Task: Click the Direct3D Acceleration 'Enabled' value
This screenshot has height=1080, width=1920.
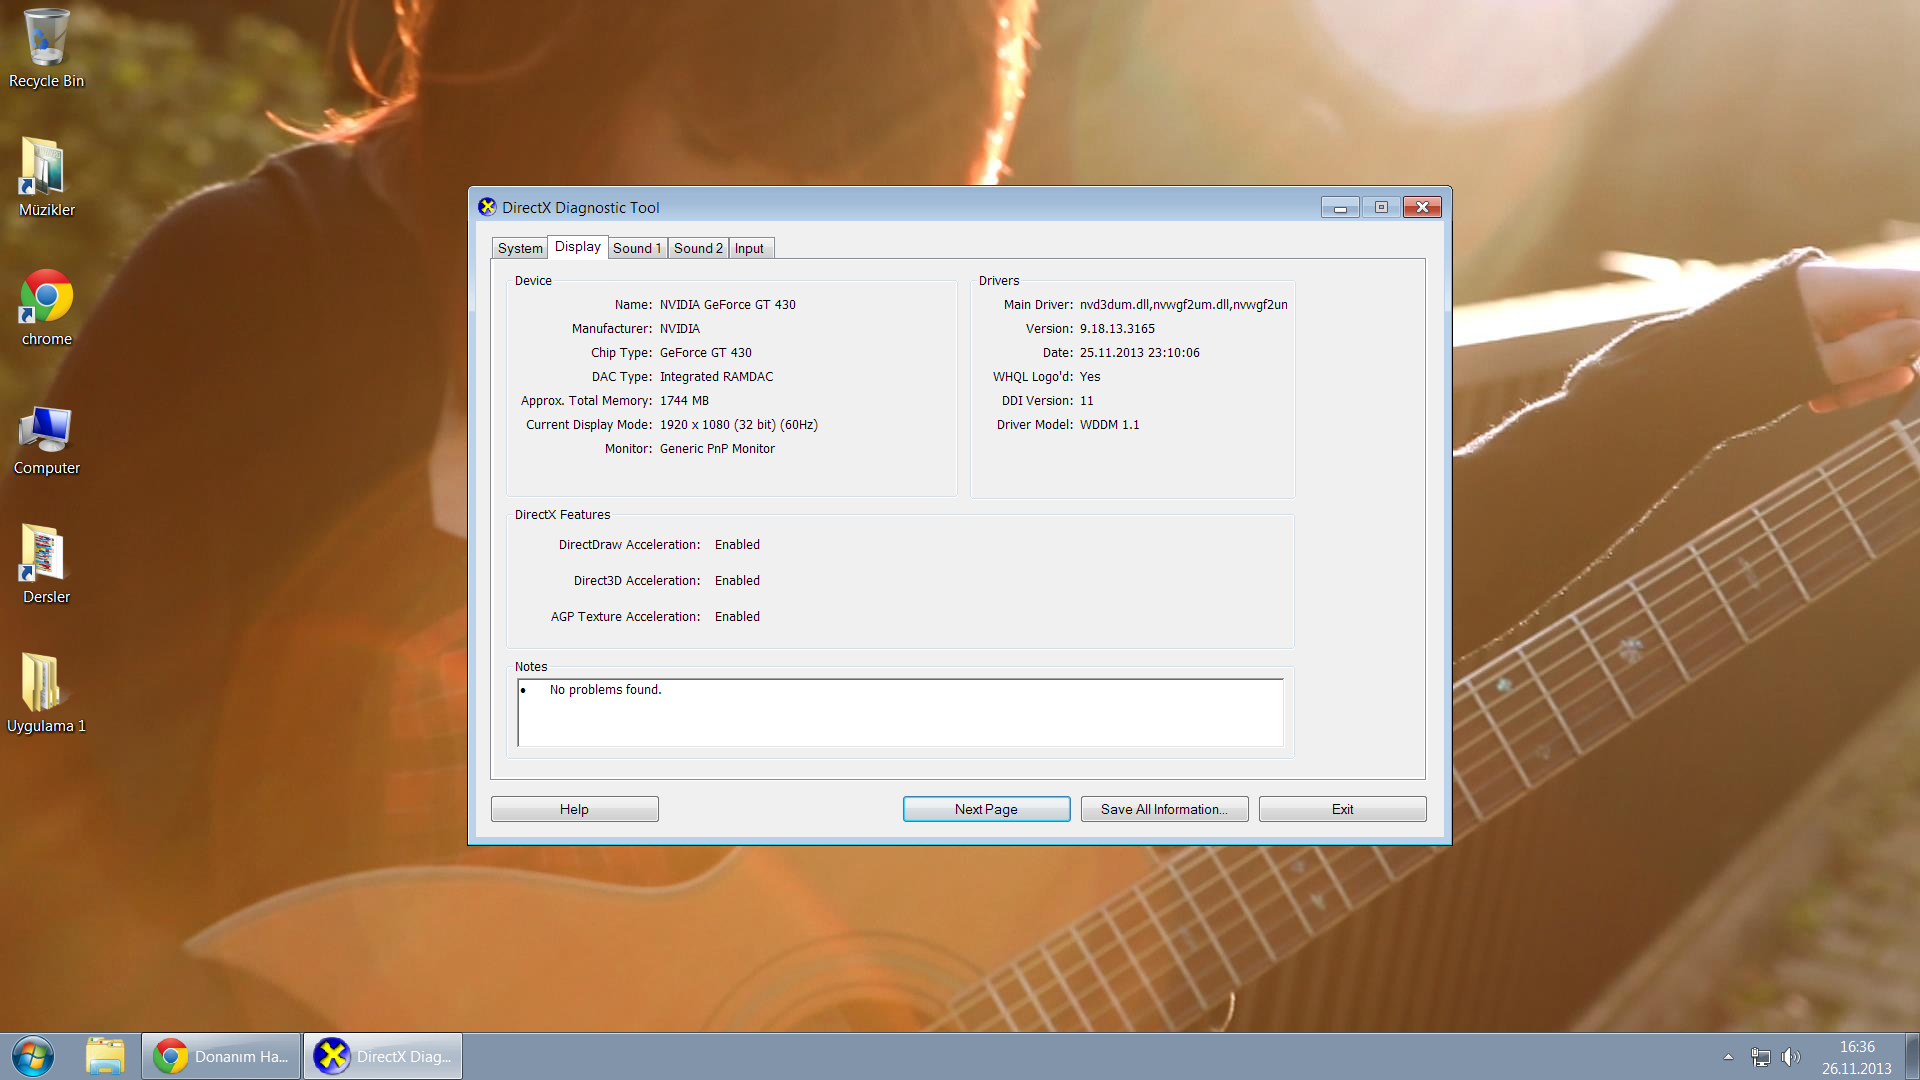Action: [x=737, y=581]
